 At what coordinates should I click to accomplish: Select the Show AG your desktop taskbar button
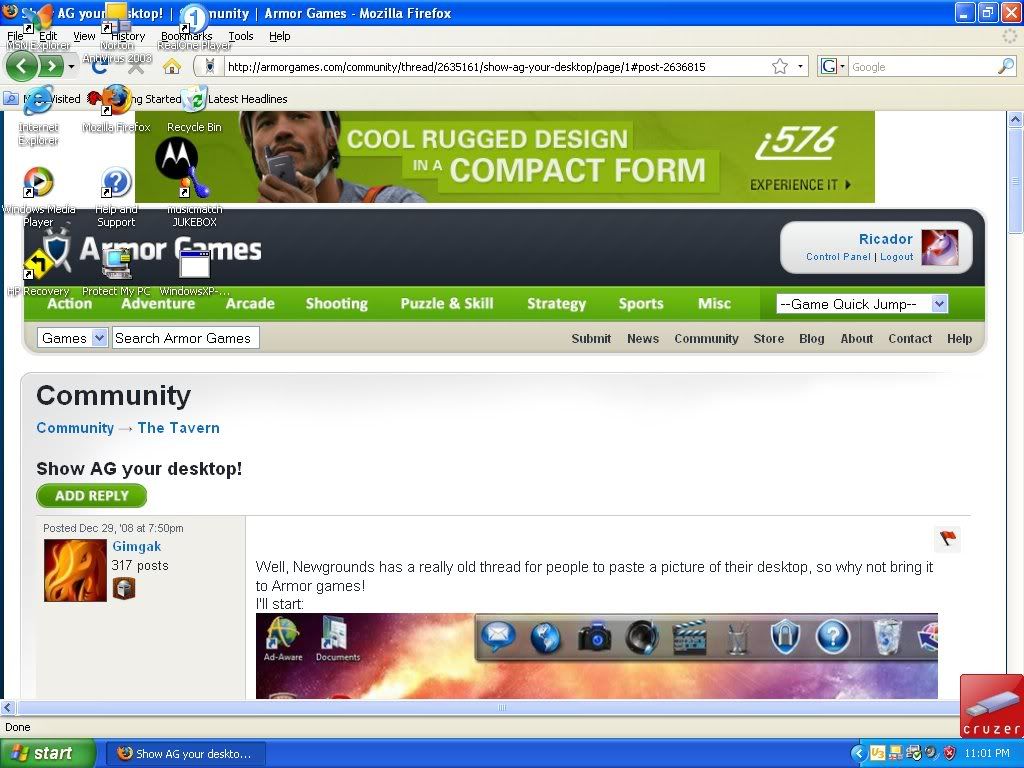point(185,753)
